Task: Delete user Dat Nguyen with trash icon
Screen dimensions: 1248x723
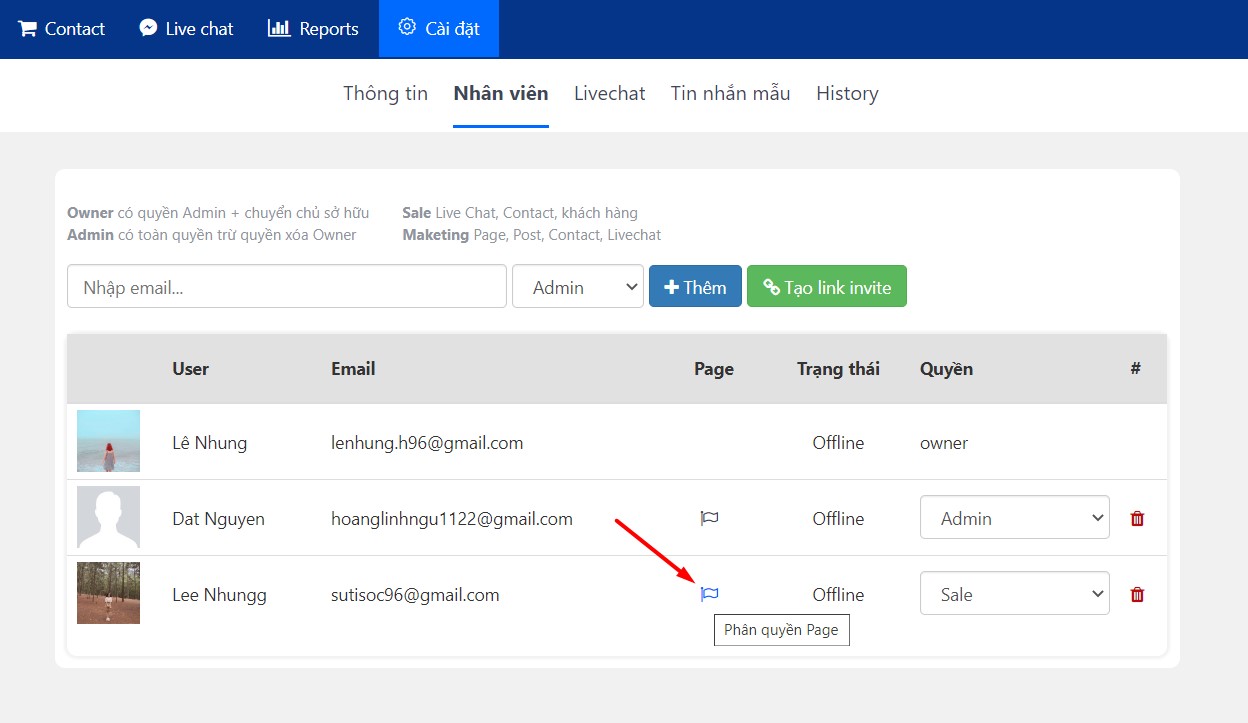Action: point(1137,518)
